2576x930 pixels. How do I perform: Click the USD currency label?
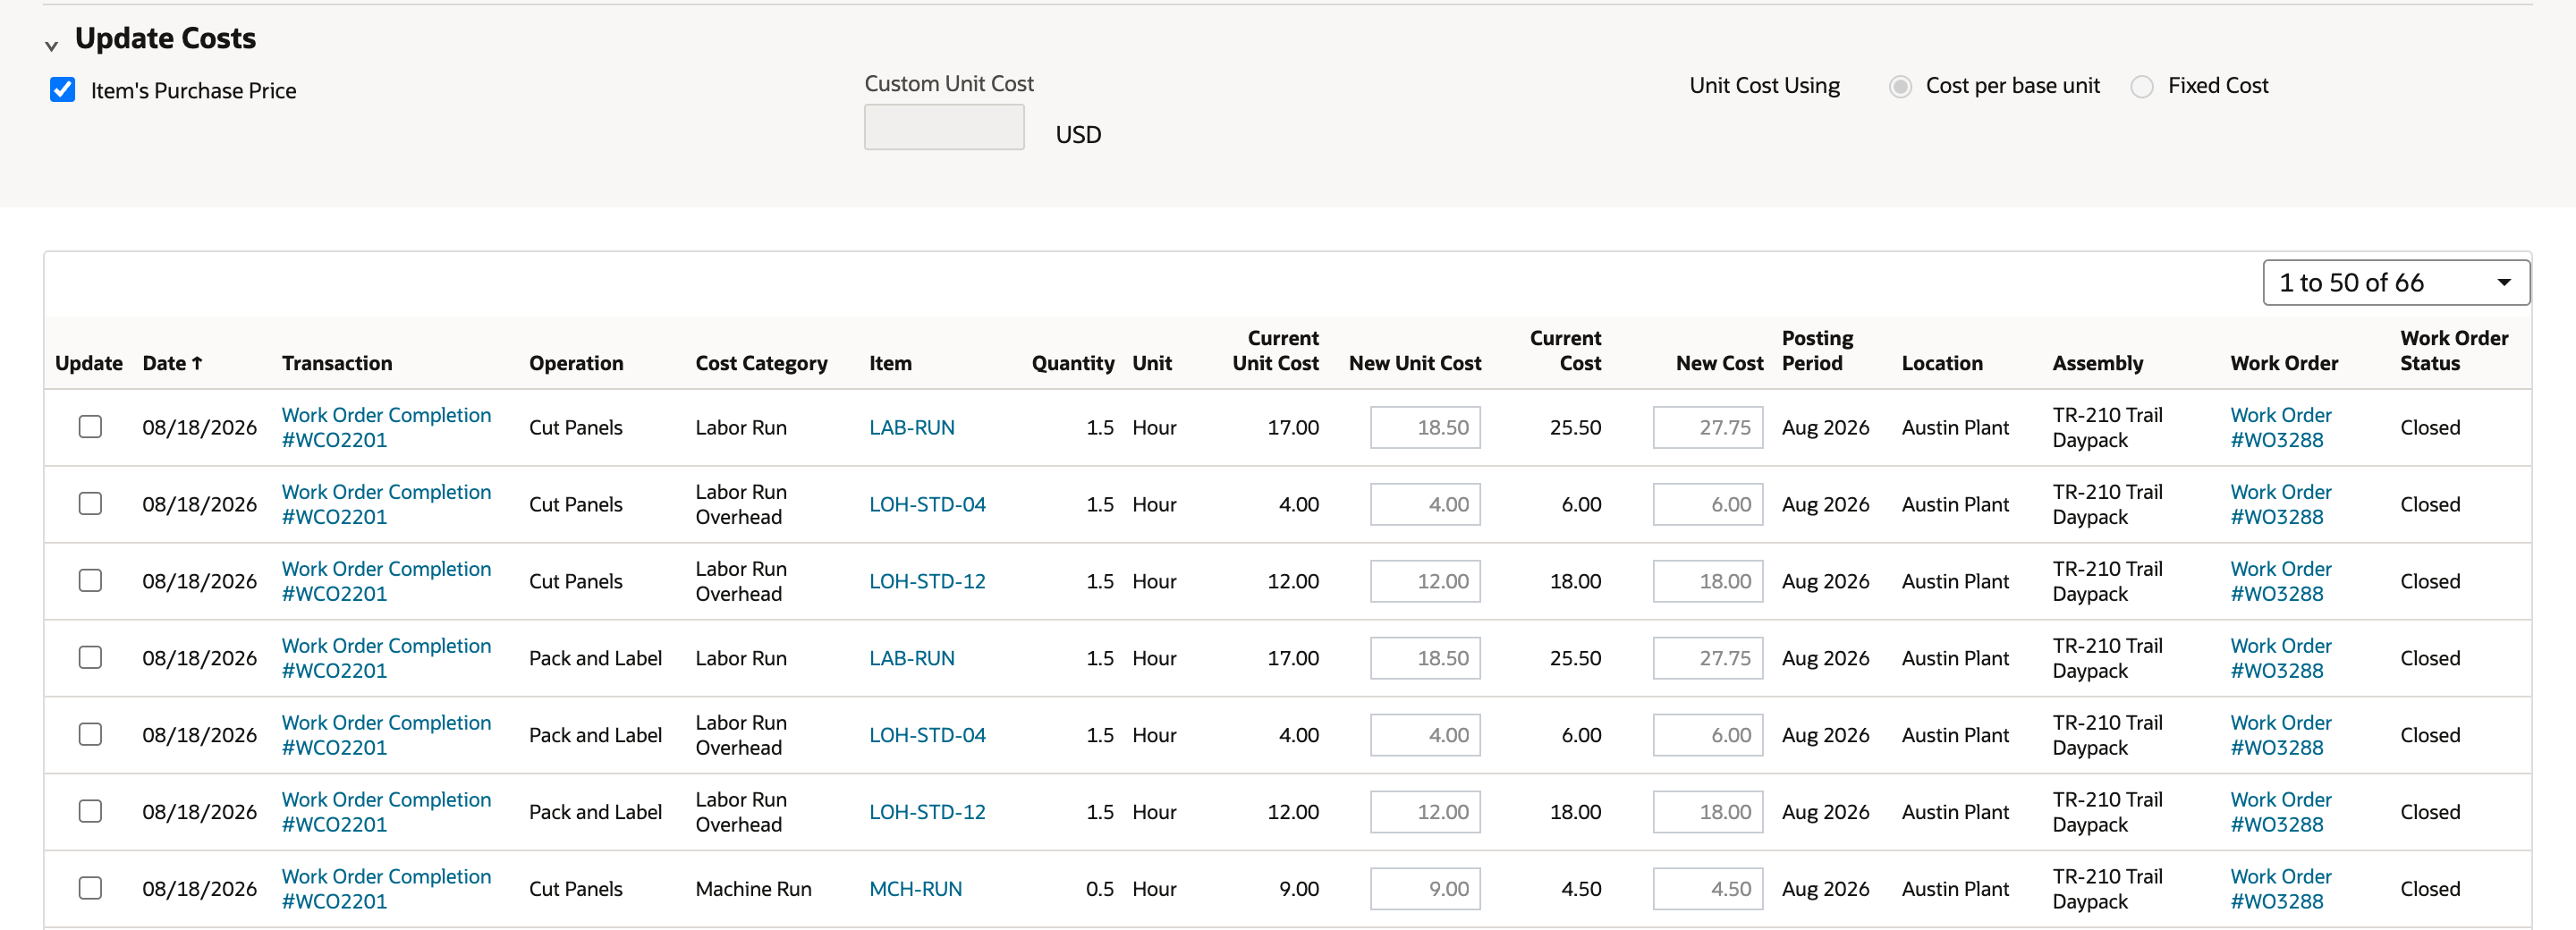click(x=1078, y=135)
